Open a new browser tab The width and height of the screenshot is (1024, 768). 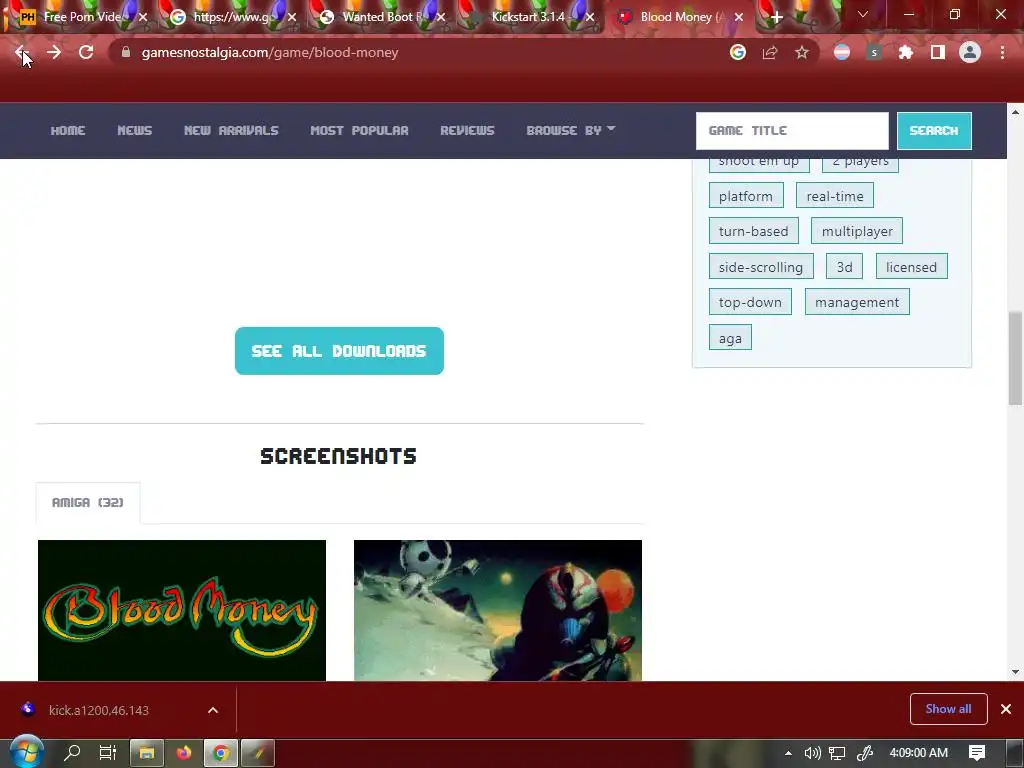[776, 17]
